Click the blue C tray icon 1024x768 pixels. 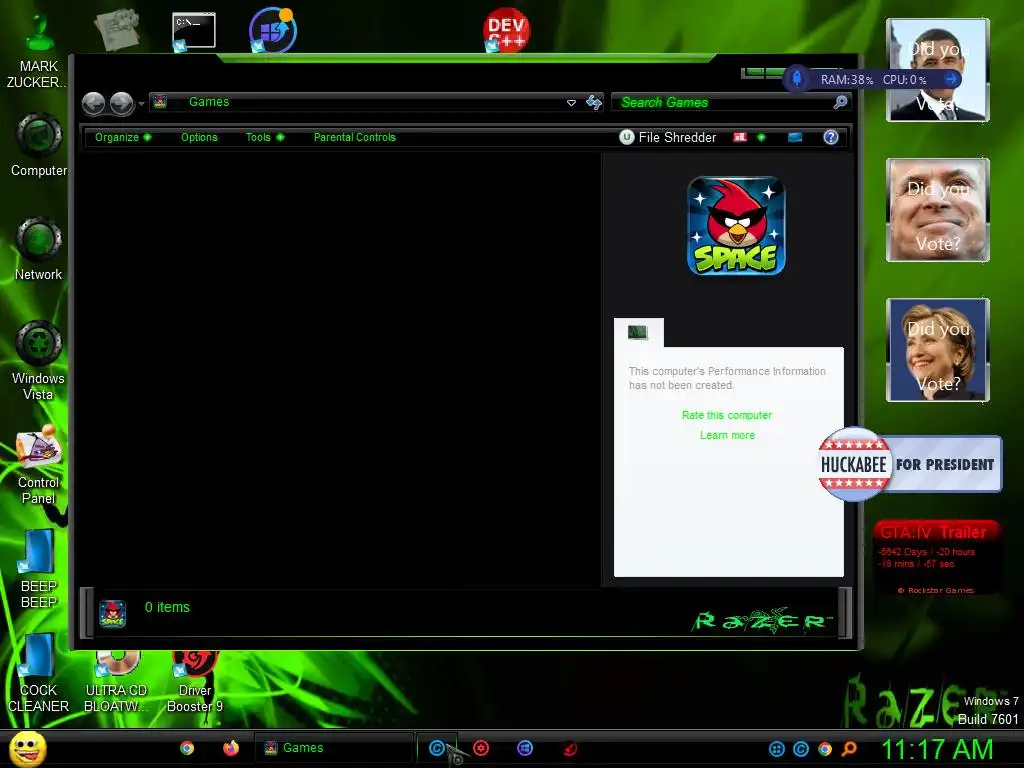tap(801, 749)
